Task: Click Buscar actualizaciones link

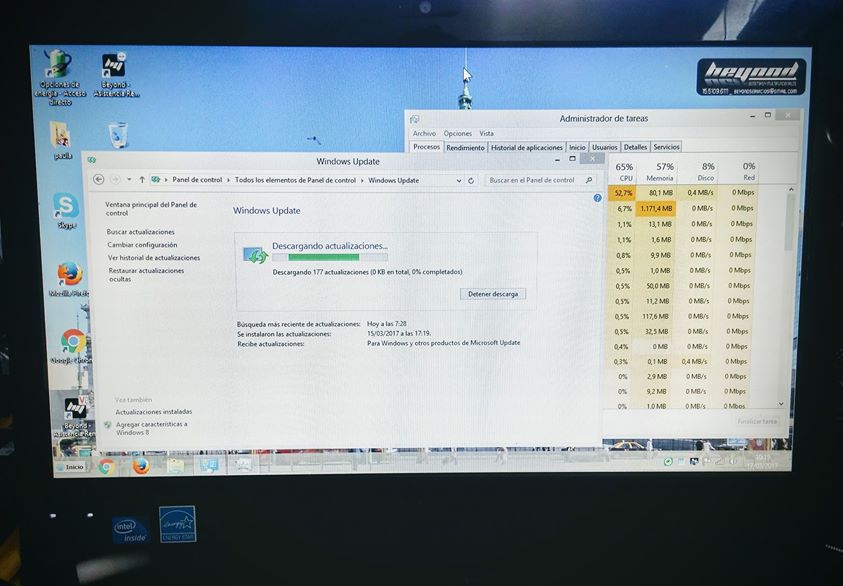Action: [x=141, y=232]
